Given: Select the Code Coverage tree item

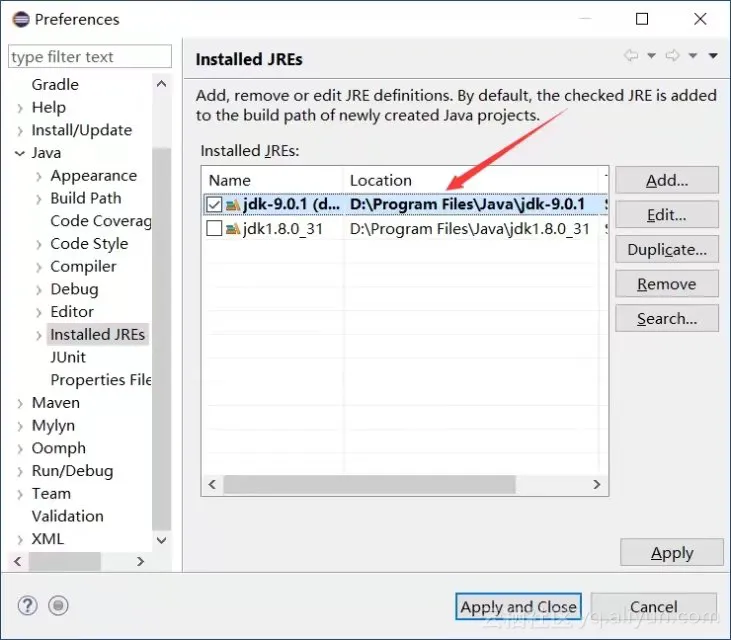Looking at the screenshot, I should pyautogui.click(x=101, y=221).
